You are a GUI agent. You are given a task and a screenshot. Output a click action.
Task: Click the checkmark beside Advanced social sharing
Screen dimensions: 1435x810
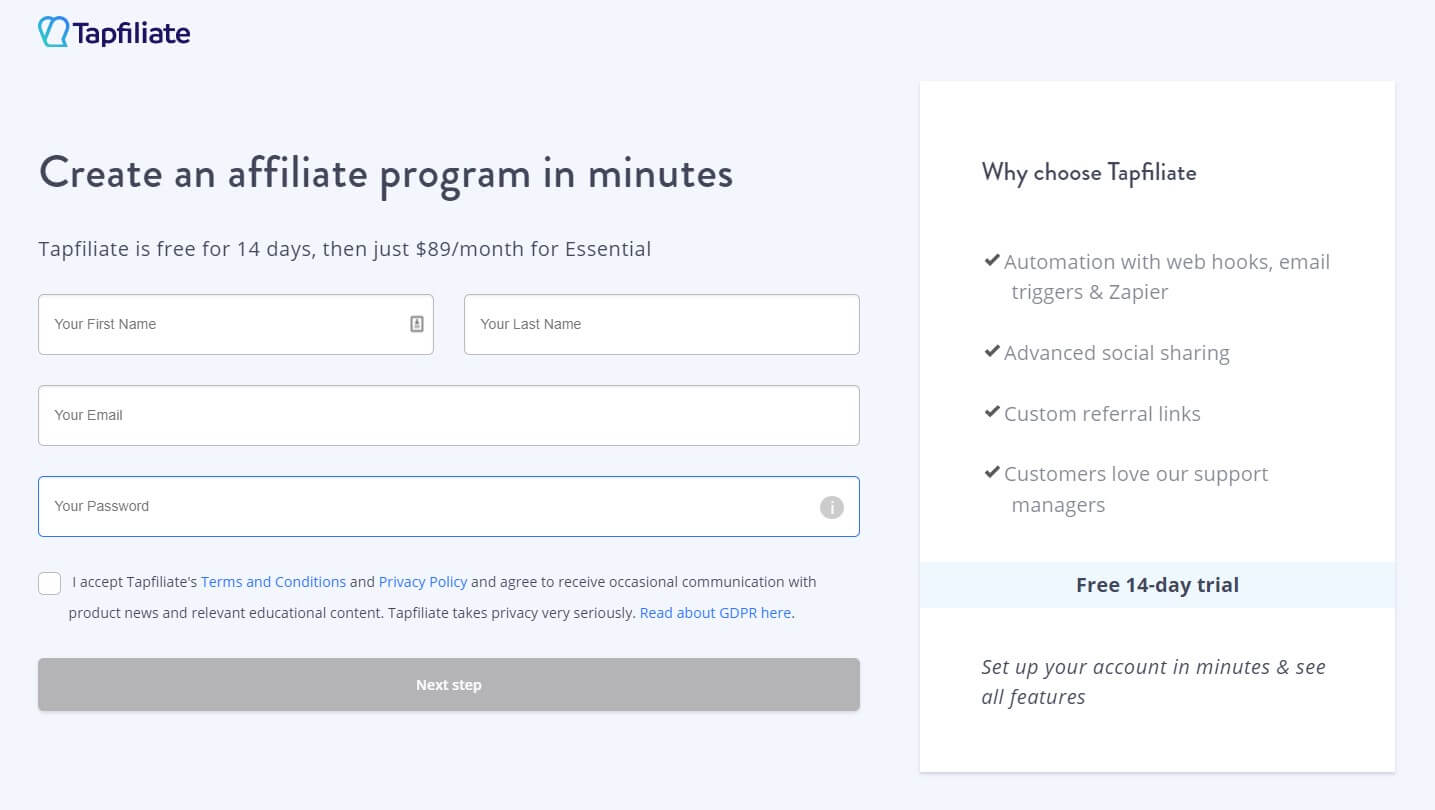[992, 352]
